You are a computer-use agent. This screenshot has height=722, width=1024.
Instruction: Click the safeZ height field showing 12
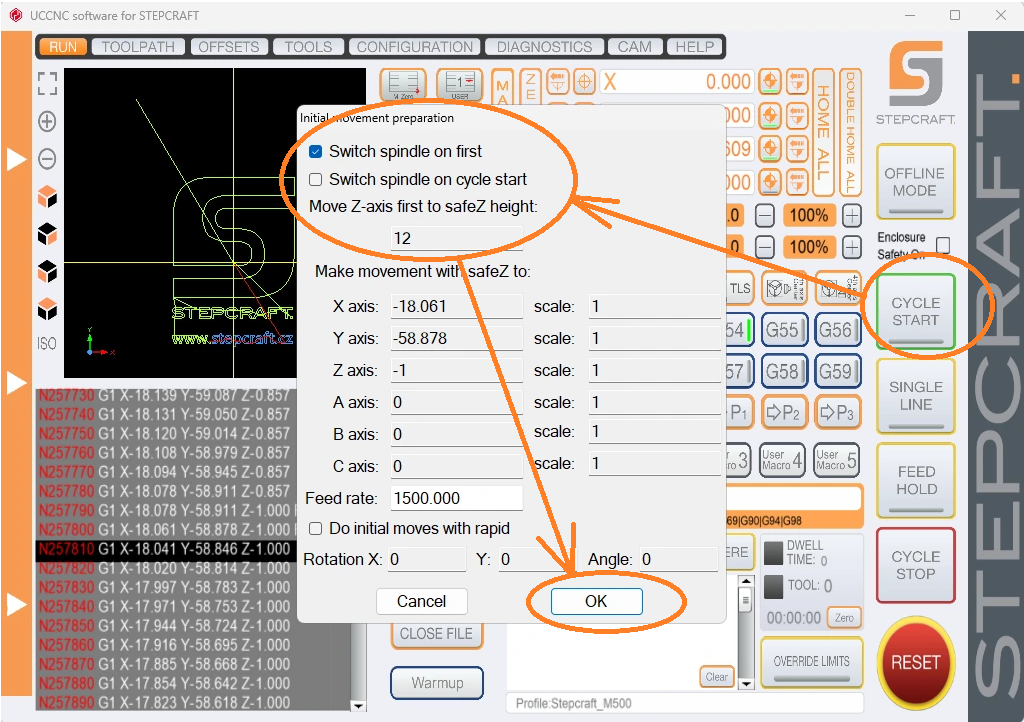[456, 238]
